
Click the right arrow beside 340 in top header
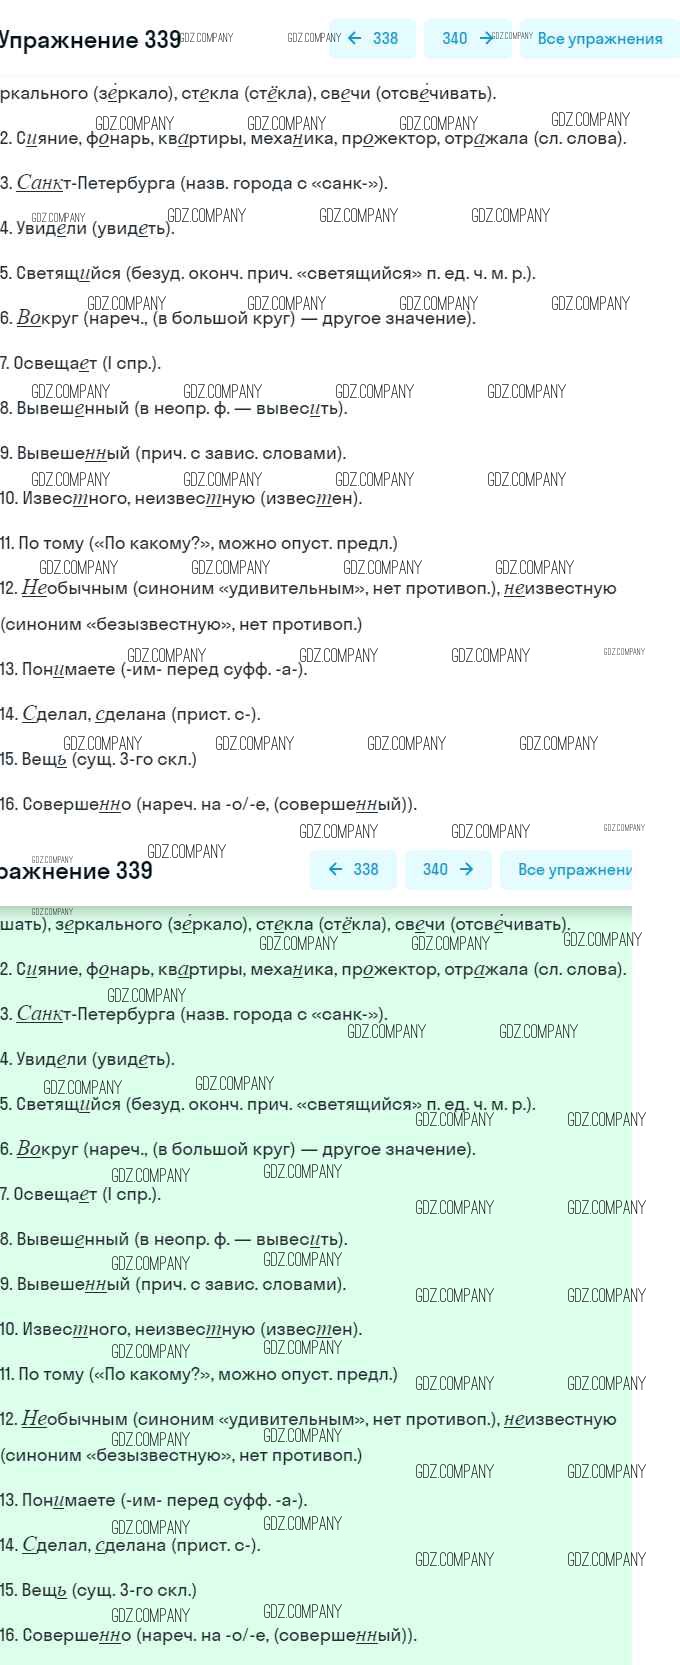(486, 39)
